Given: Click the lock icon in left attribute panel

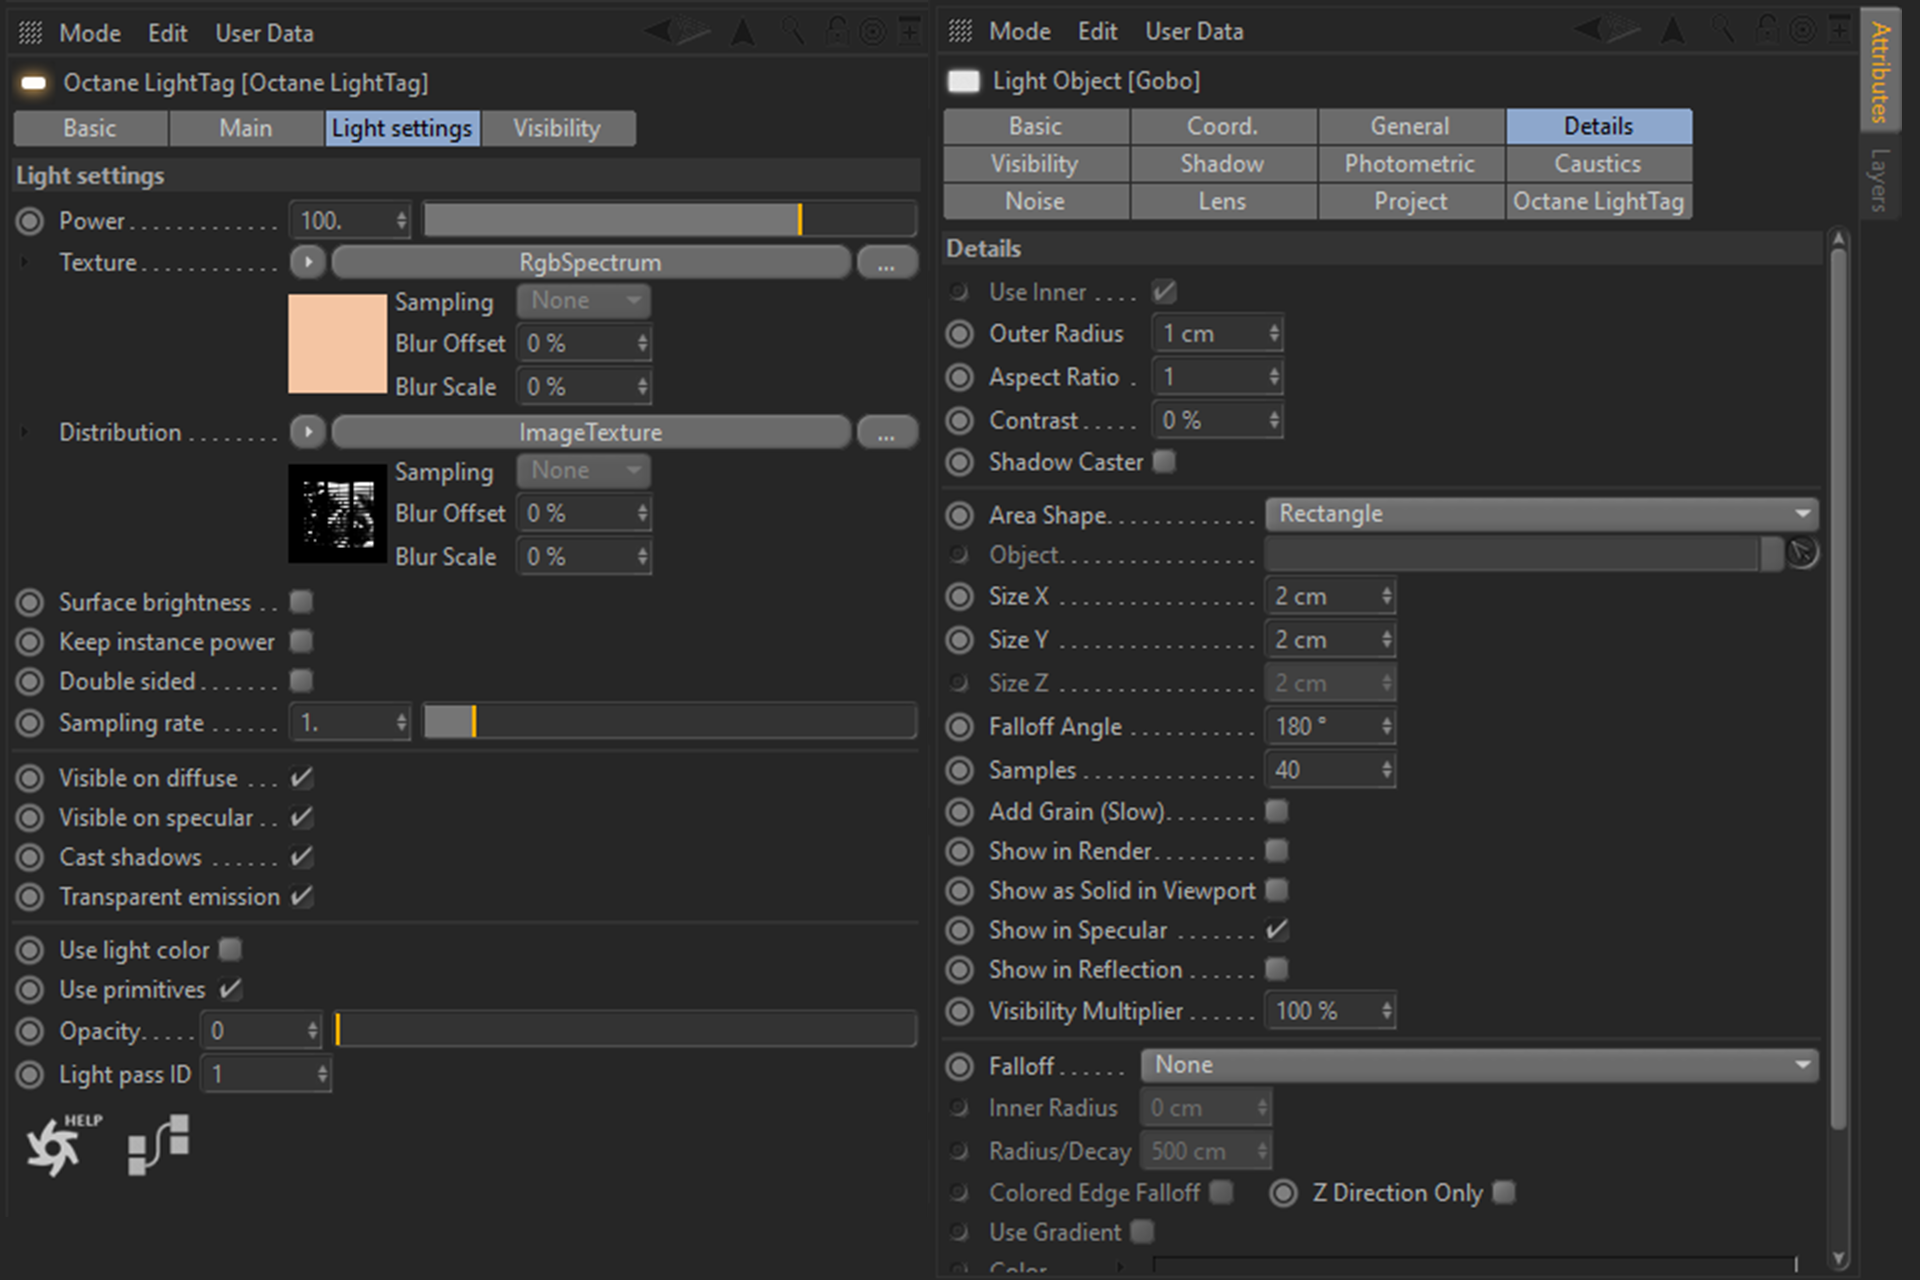Looking at the screenshot, I should 836,32.
